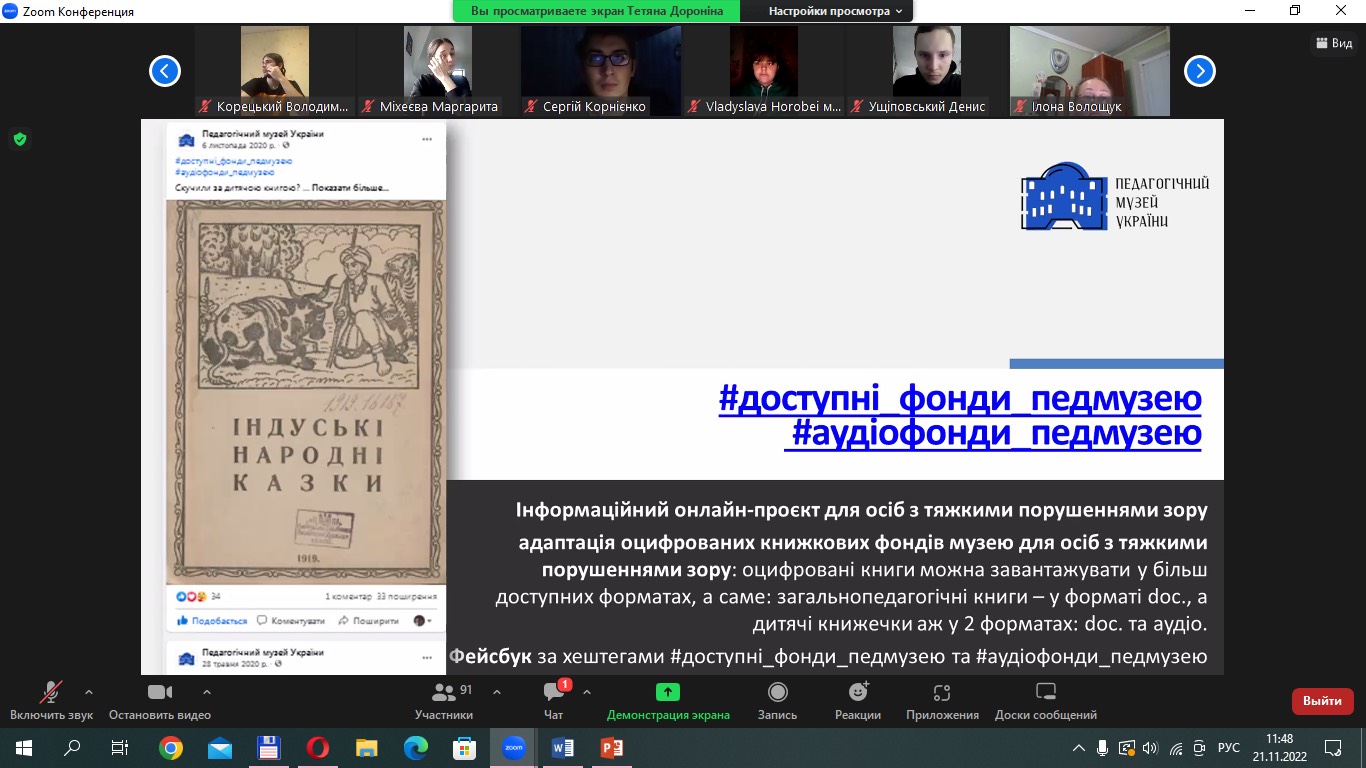Open Доски сообщений whiteboards

[1045, 700]
